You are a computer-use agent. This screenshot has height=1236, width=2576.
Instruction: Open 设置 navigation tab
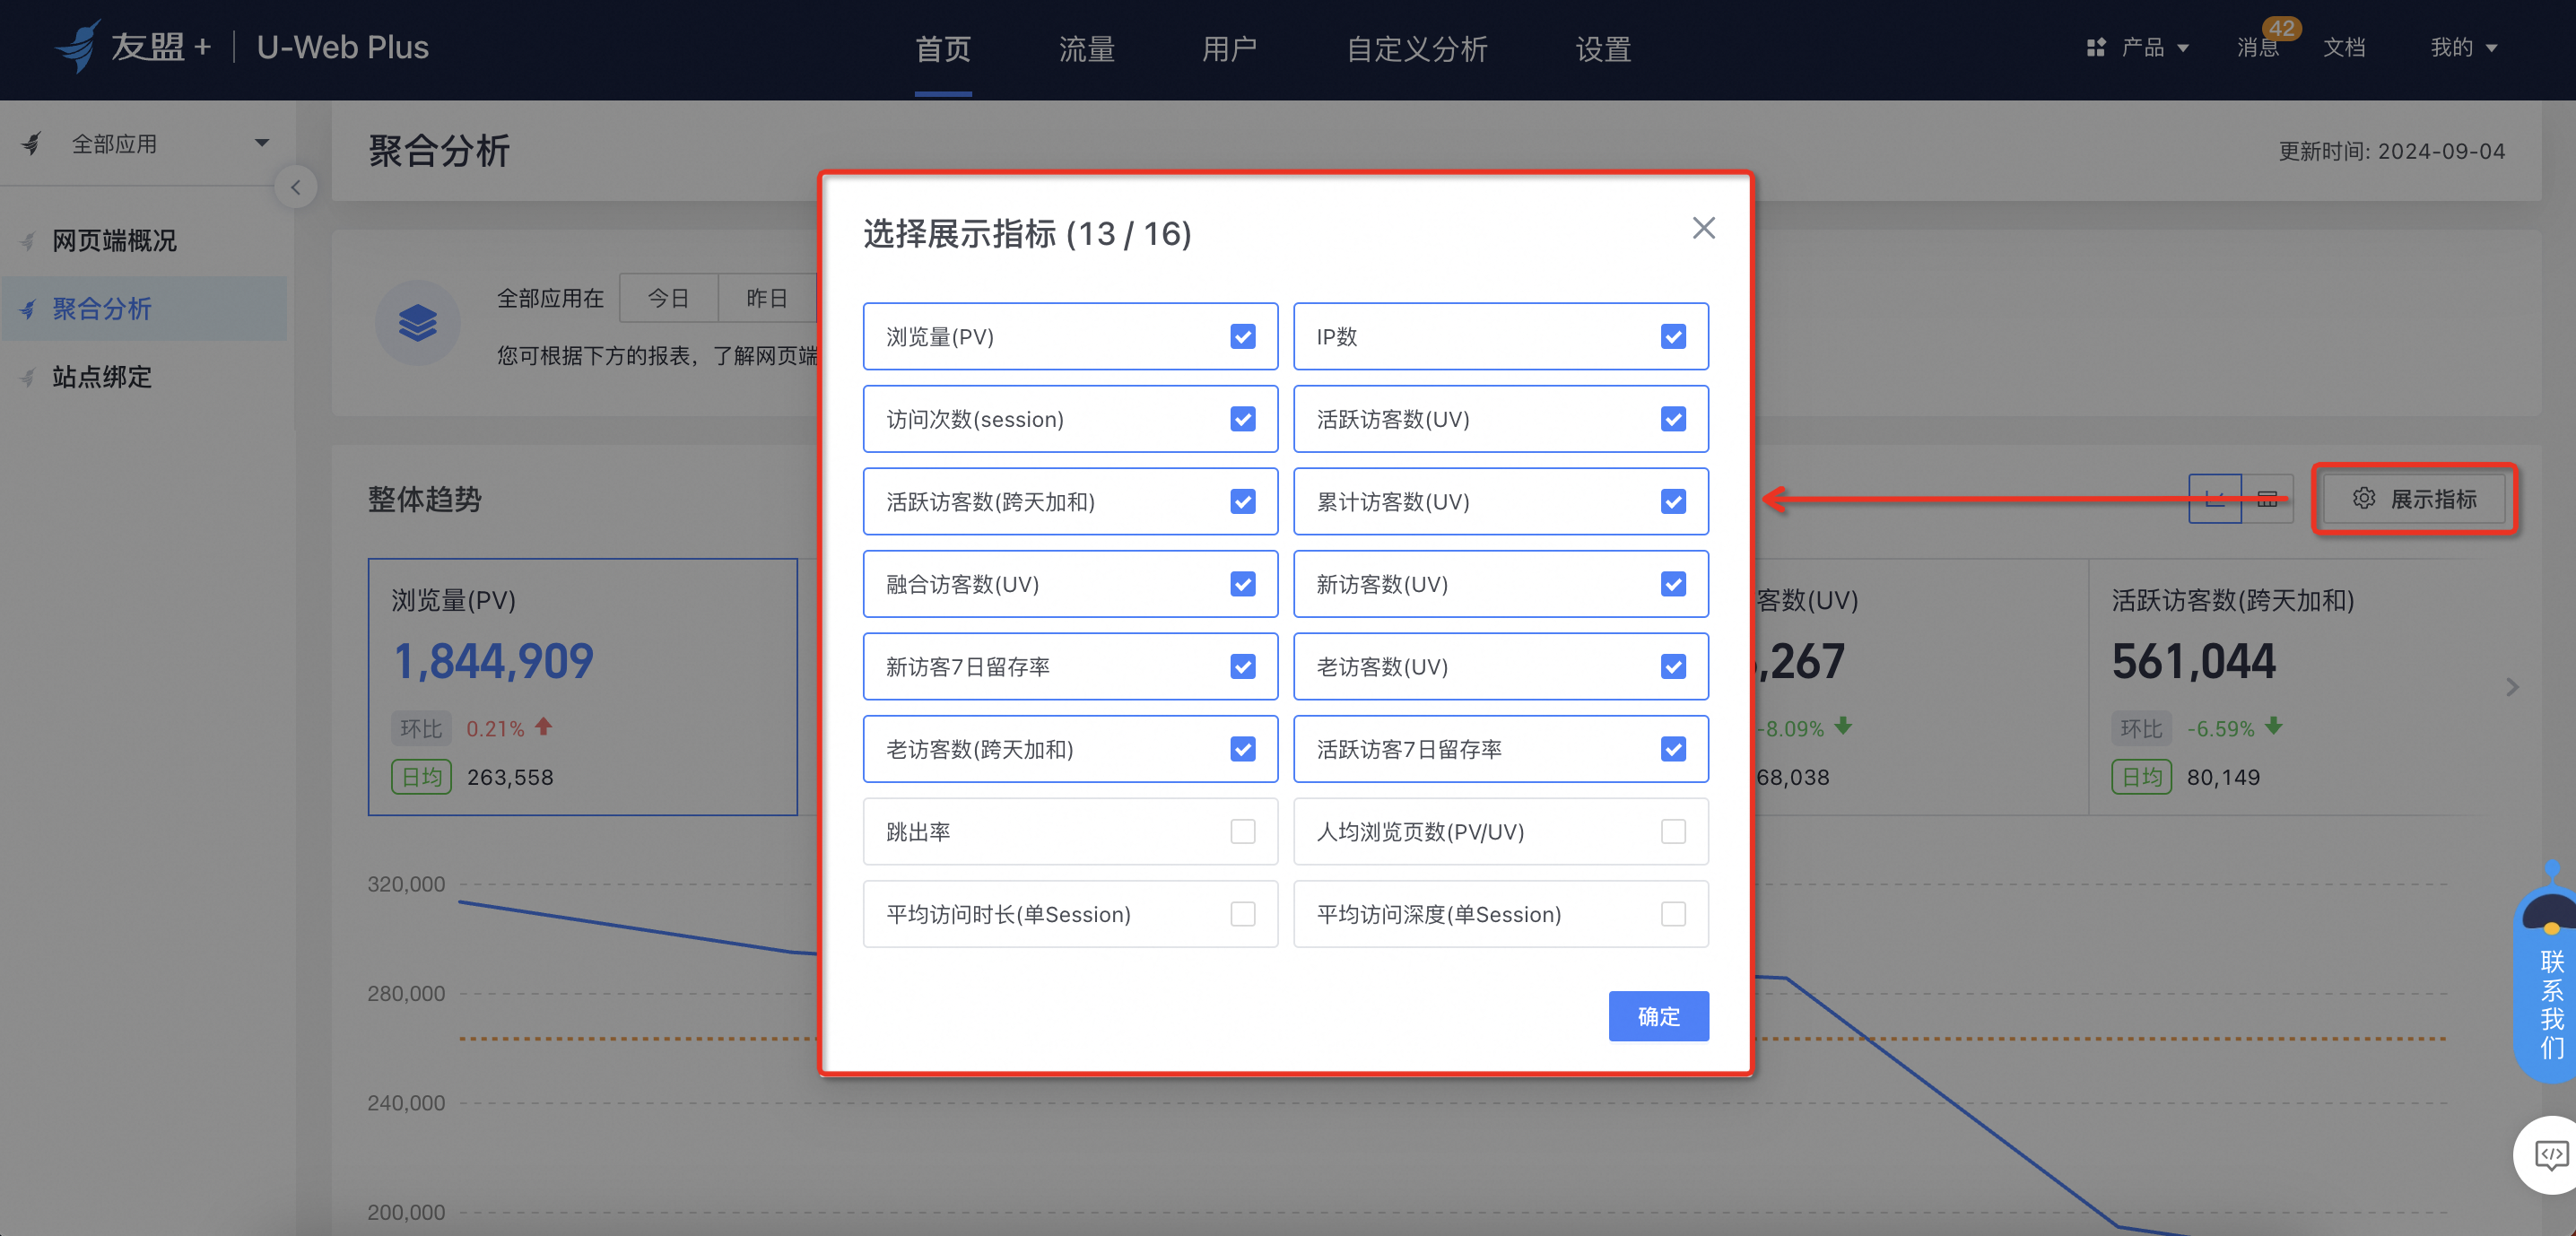click(x=1603, y=48)
